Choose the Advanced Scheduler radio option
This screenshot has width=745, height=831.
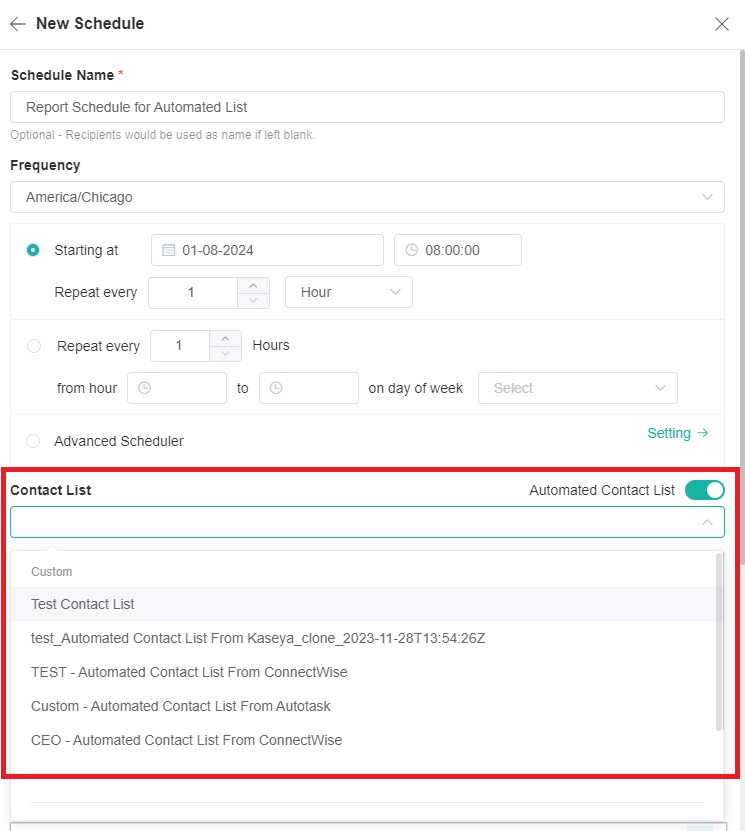pyautogui.click(x=33, y=441)
